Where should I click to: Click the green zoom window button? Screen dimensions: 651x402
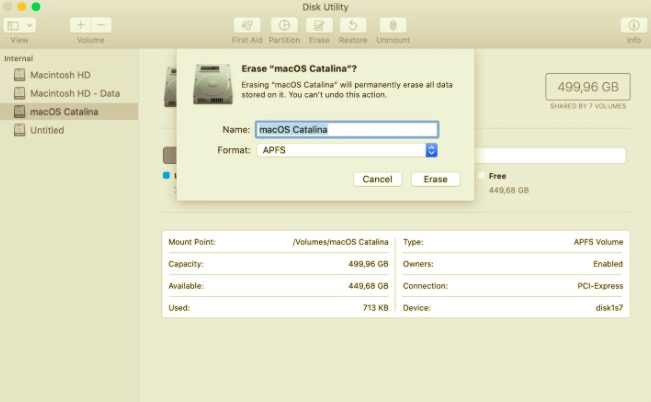(x=36, y=7)
